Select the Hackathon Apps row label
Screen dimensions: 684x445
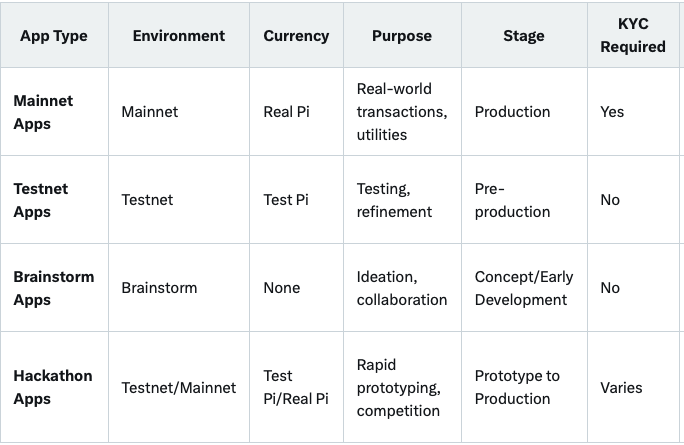pyautogui.click(x=53, y=387)
